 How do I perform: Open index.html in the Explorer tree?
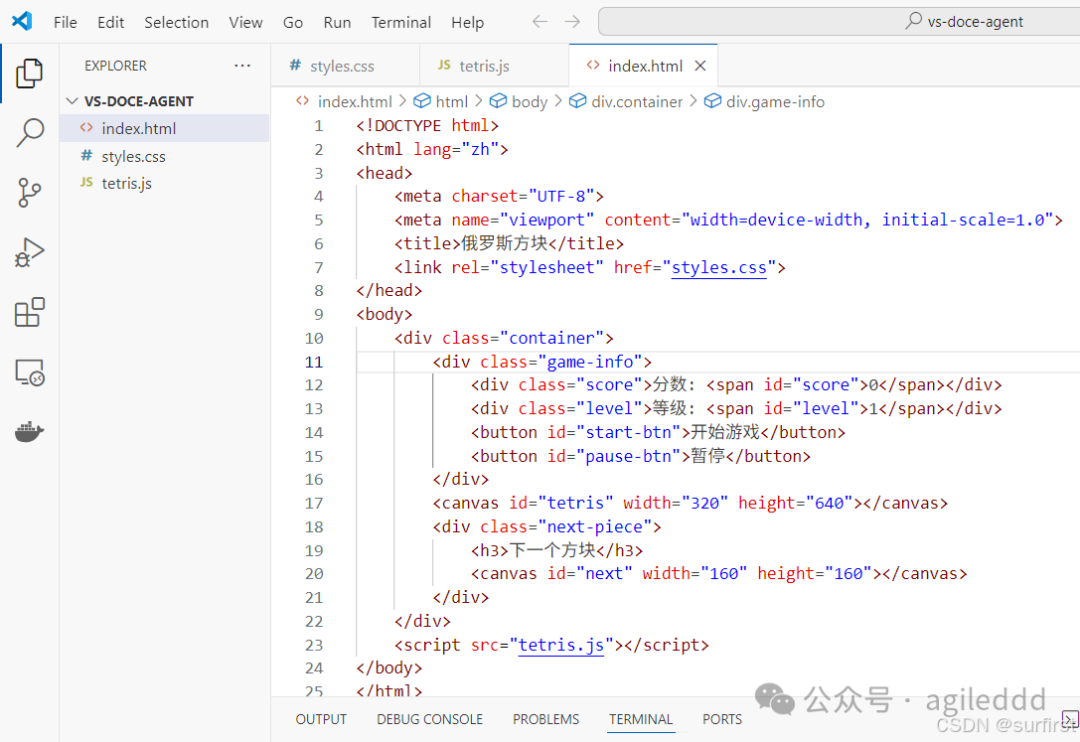pyautogui.click(x=164, y=128)
